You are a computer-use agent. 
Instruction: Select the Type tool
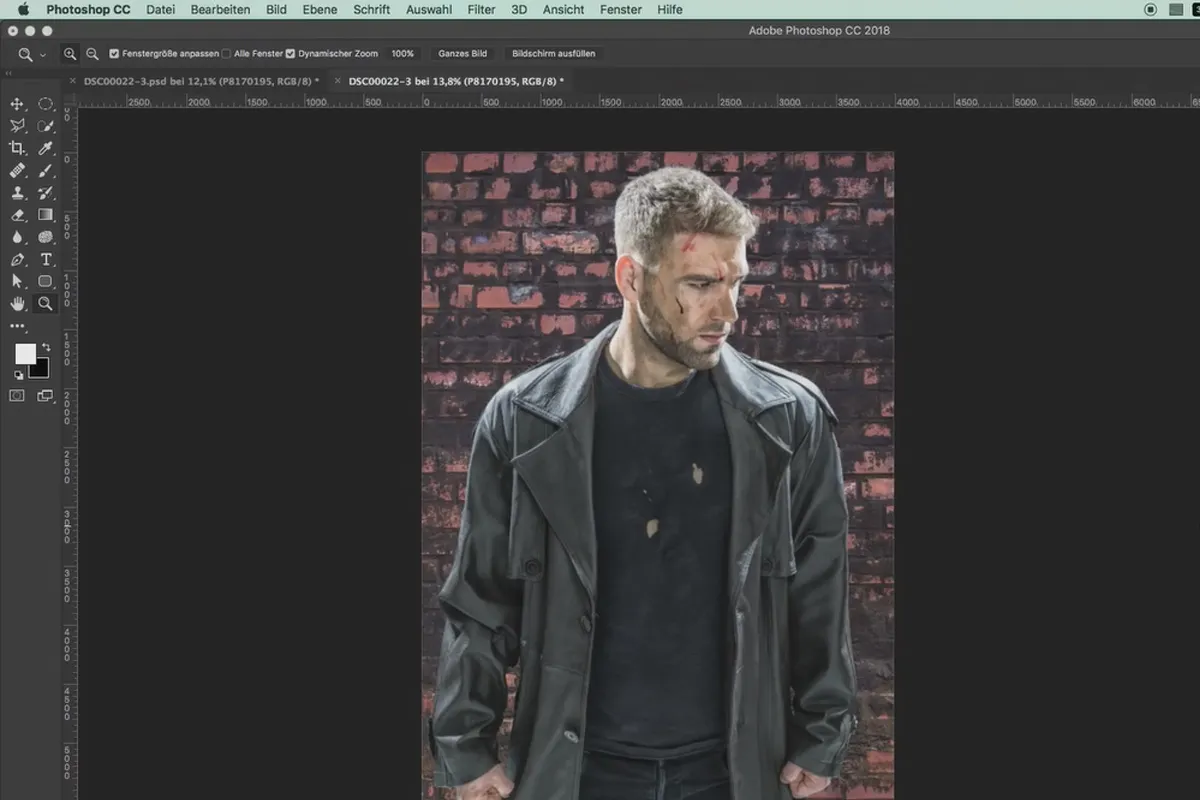(46, 259)
